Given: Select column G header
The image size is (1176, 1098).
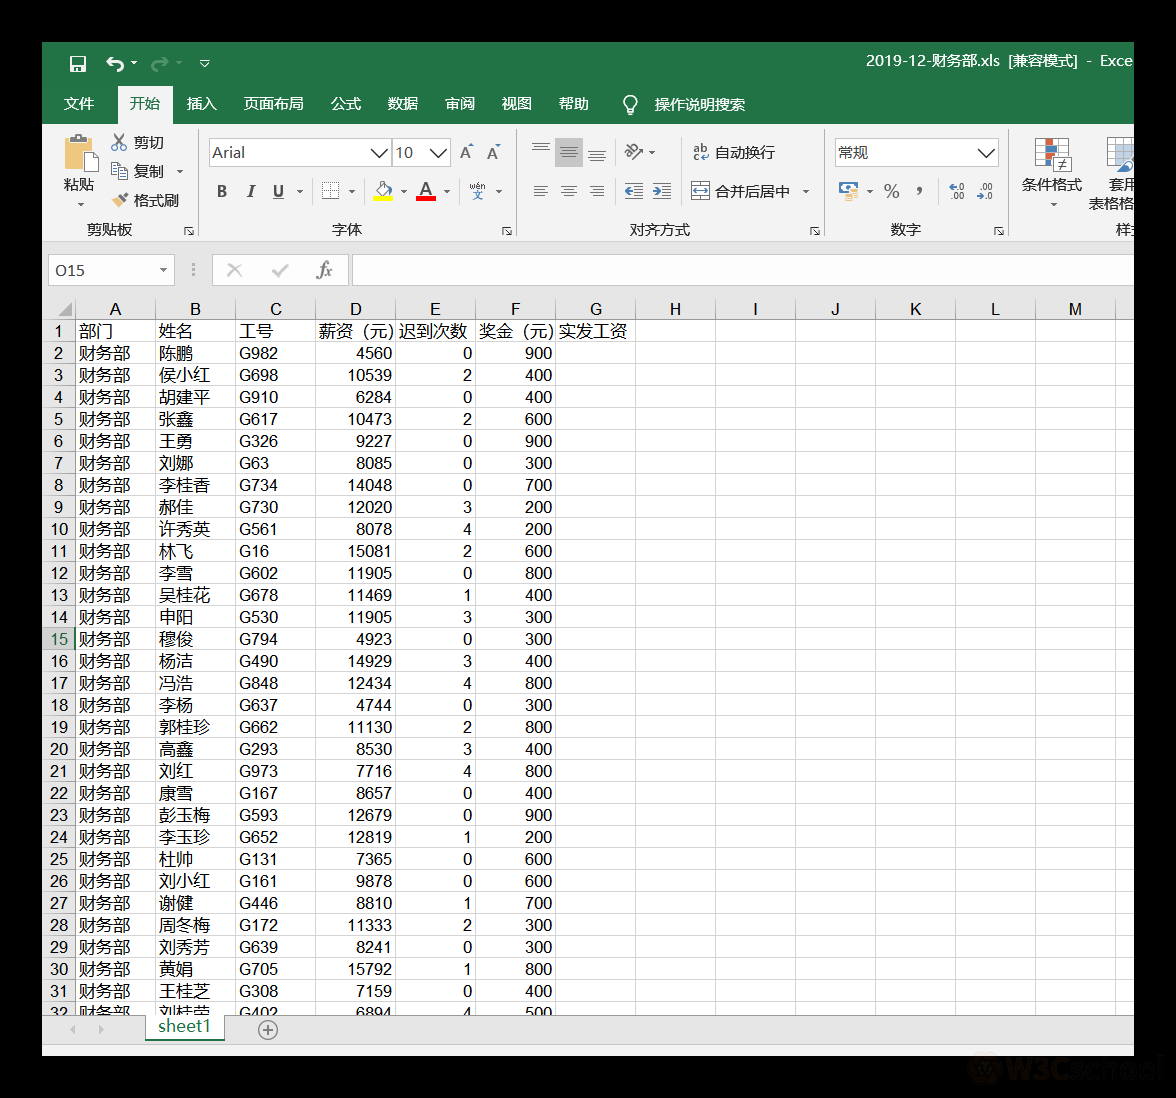Looking at the screenshot, I should click(596, 309).
